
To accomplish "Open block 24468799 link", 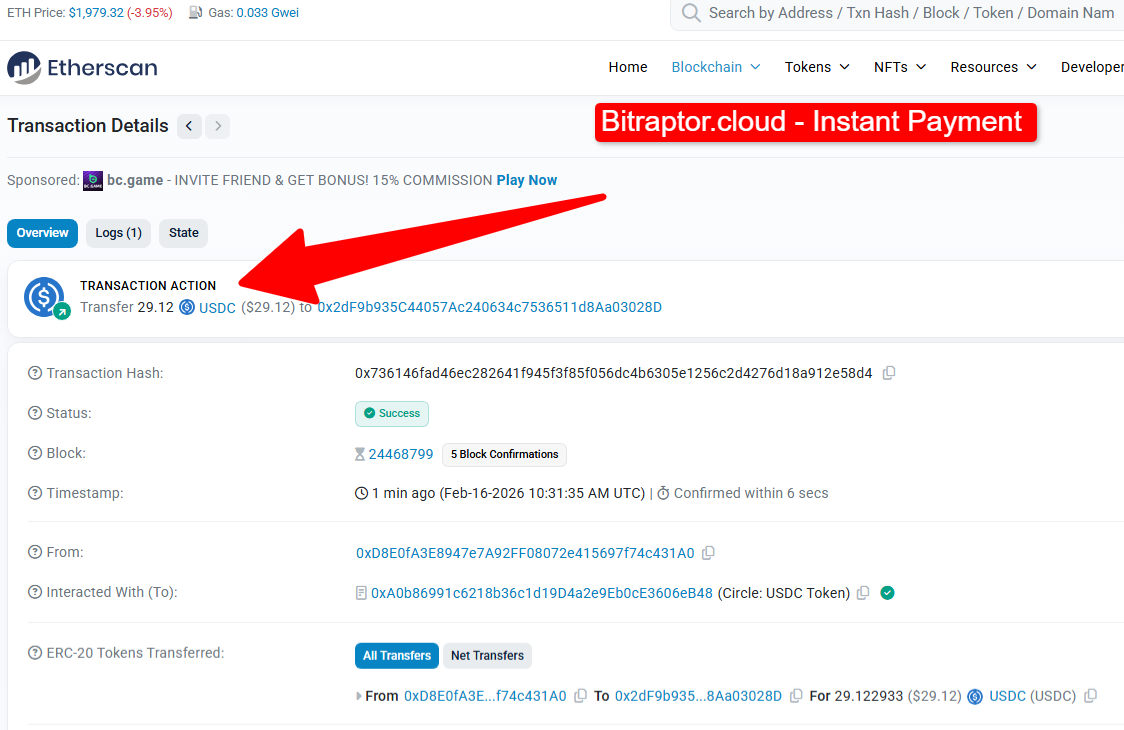I will 401,454.
